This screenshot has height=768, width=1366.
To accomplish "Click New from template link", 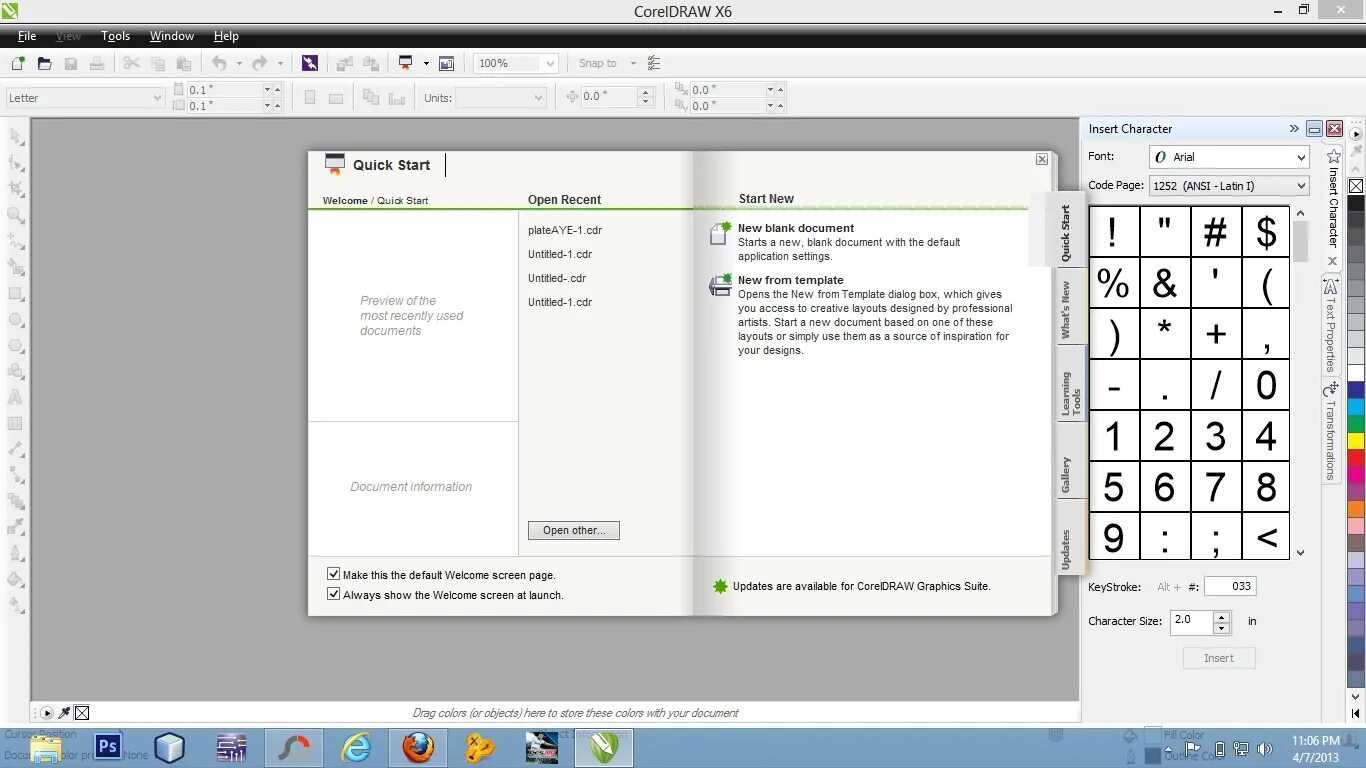I will pos(791,280).
